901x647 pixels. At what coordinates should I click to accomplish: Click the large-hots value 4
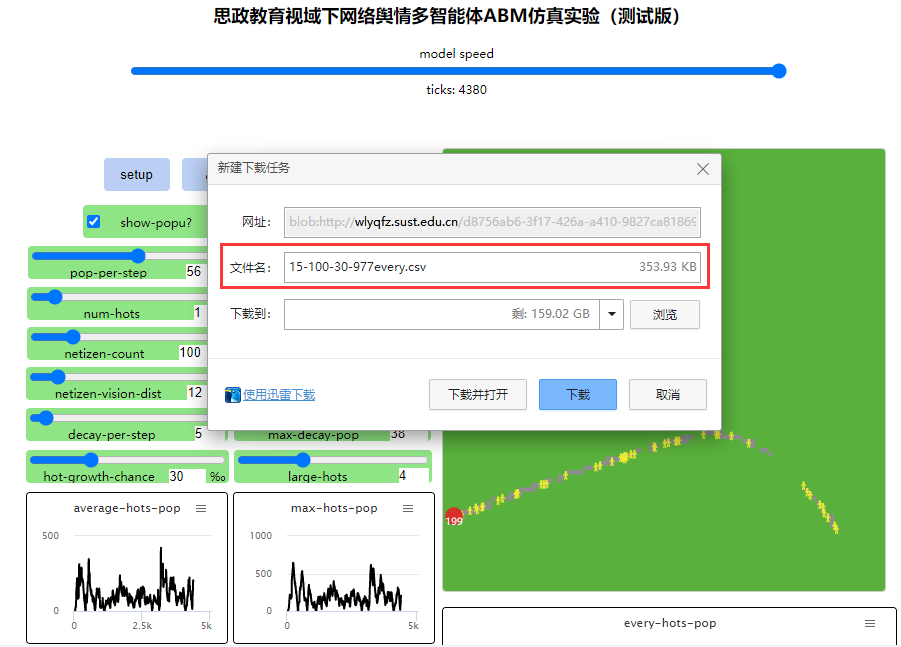[x=402, y=476]
